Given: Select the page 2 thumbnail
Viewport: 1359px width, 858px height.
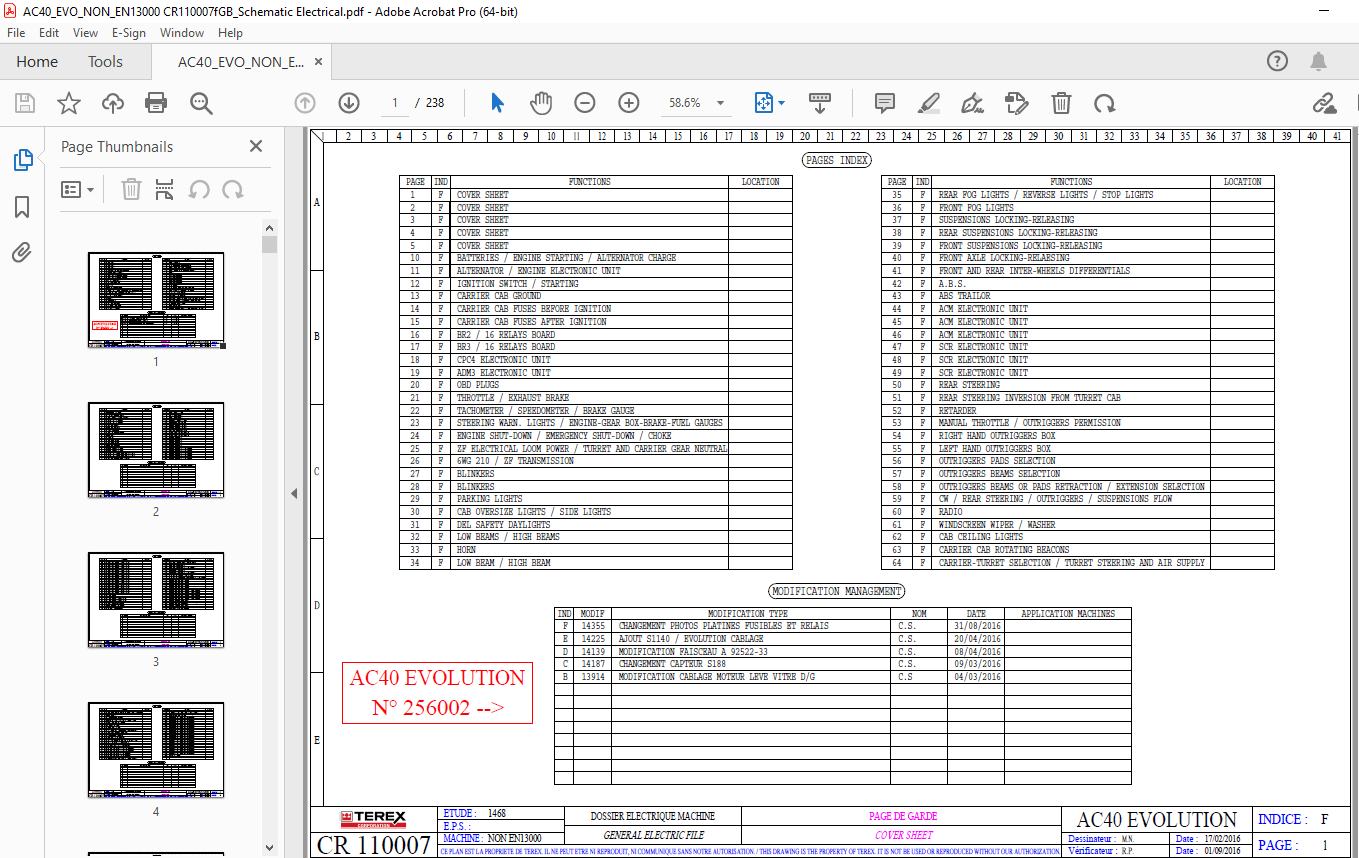Looking at the screenshot, I should tap(156, 450).
